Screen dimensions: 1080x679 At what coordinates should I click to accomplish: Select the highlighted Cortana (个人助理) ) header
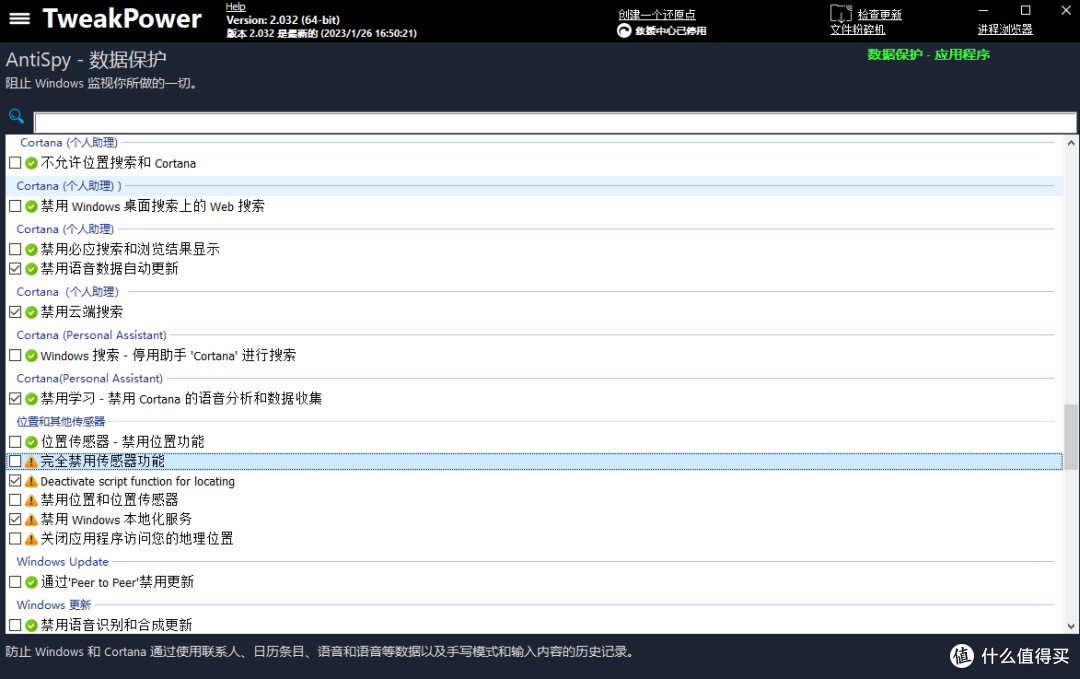69,186
